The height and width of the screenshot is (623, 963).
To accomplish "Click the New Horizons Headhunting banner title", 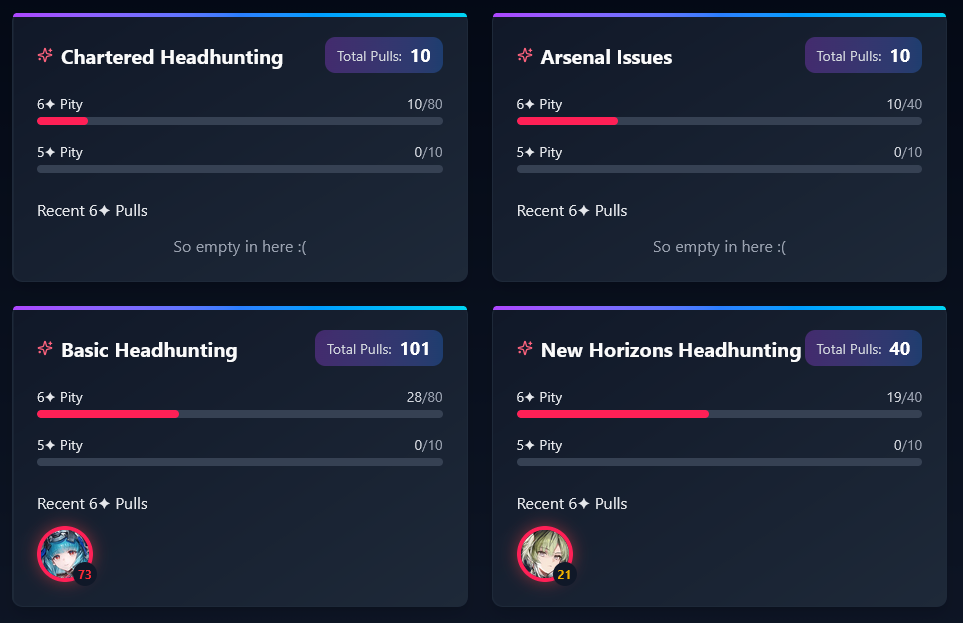I will (x=671, y=350).
